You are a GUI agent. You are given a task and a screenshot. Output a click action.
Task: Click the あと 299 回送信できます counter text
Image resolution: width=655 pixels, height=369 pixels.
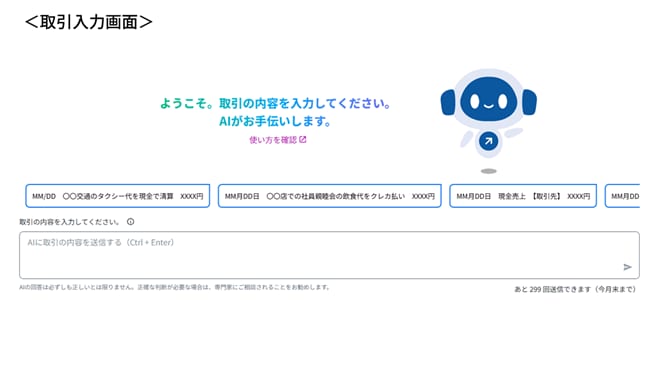[575, 289]
